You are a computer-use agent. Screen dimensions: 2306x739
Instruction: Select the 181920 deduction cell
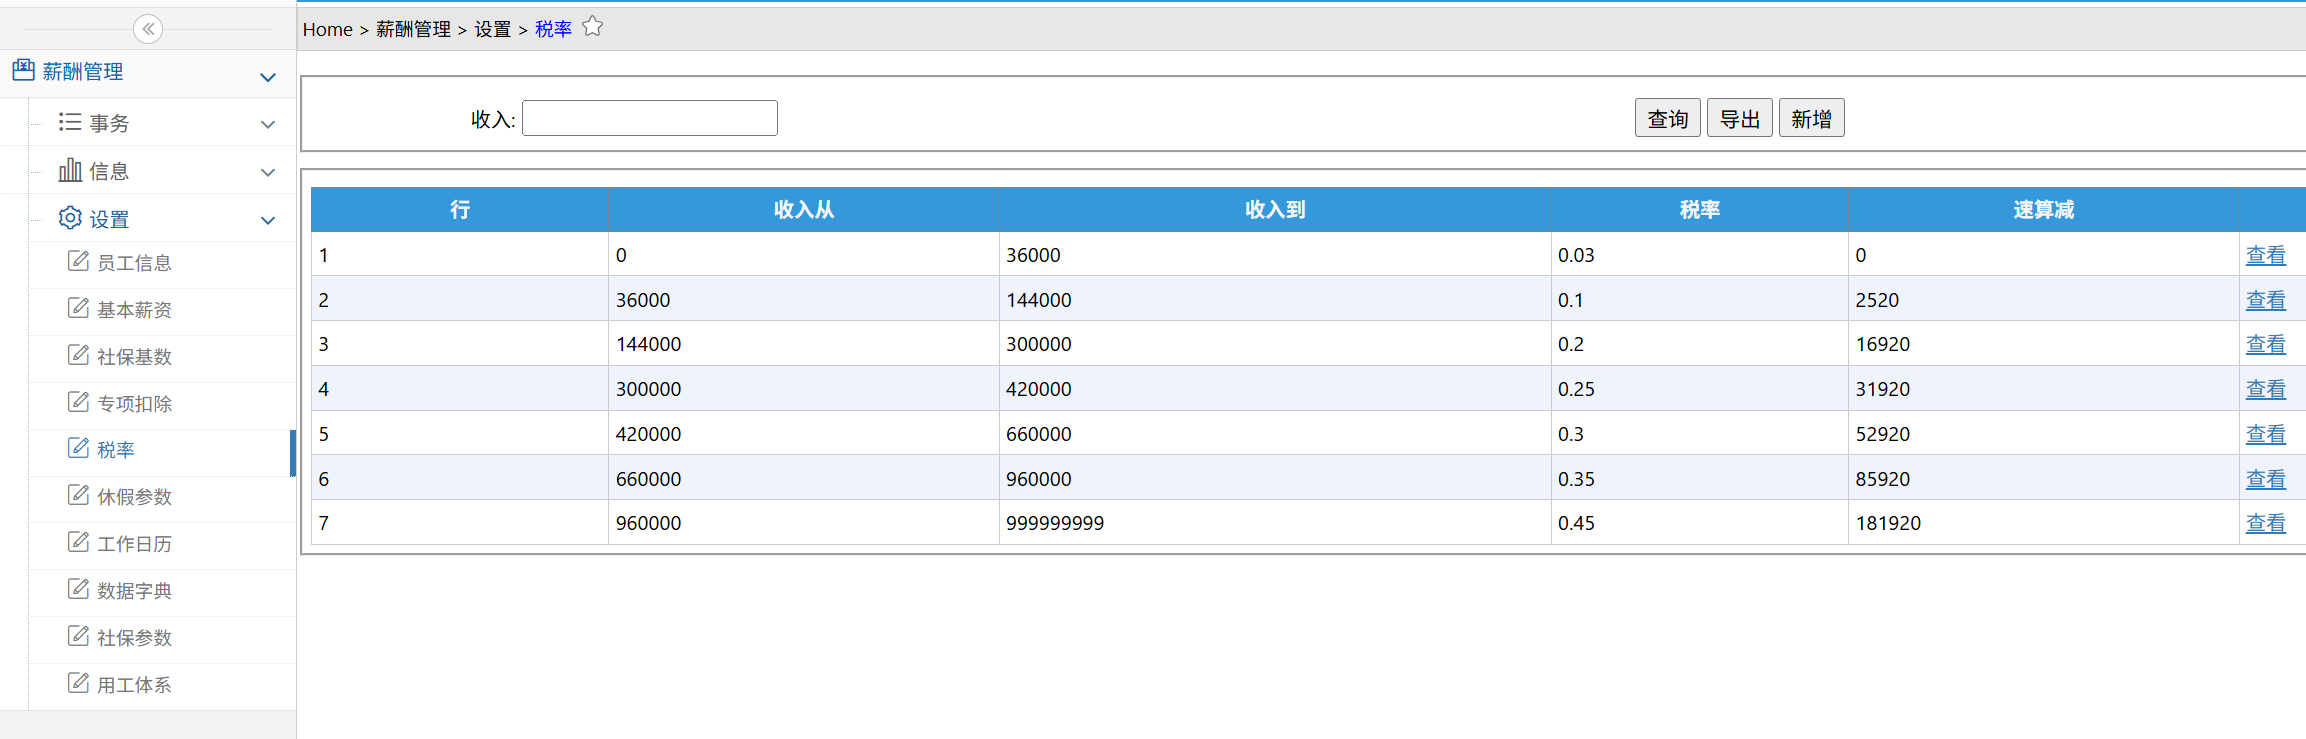2043,523
